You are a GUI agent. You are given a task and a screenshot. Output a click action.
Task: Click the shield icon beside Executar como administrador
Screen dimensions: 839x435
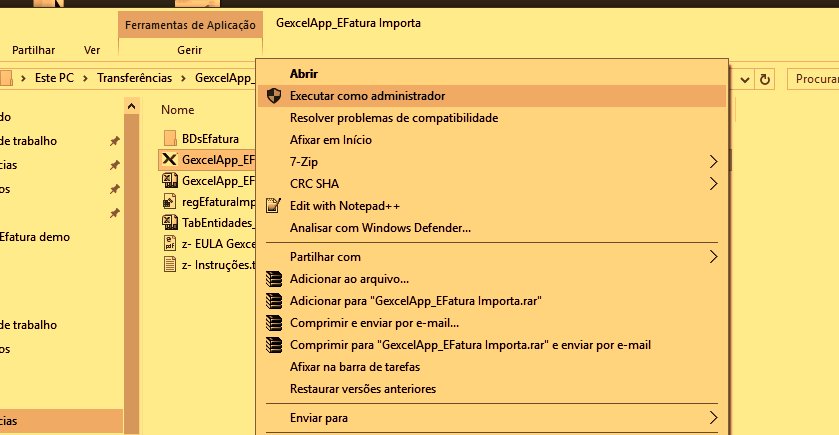(273, 96)
